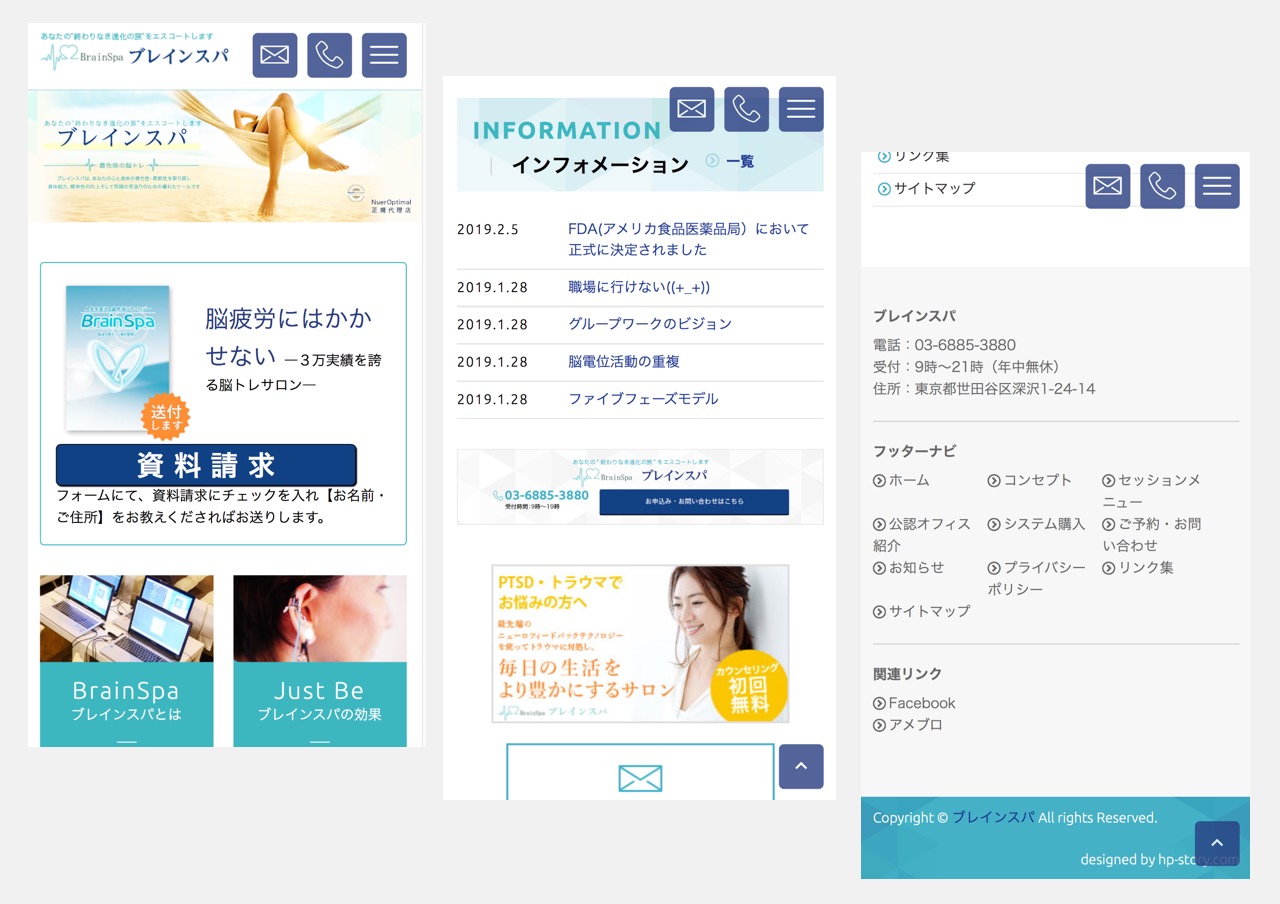This screenshot has height=904, width=1280.
Task: Click 住所:東京都世田谷区深沢1-24-14 text
Action: 984,388
